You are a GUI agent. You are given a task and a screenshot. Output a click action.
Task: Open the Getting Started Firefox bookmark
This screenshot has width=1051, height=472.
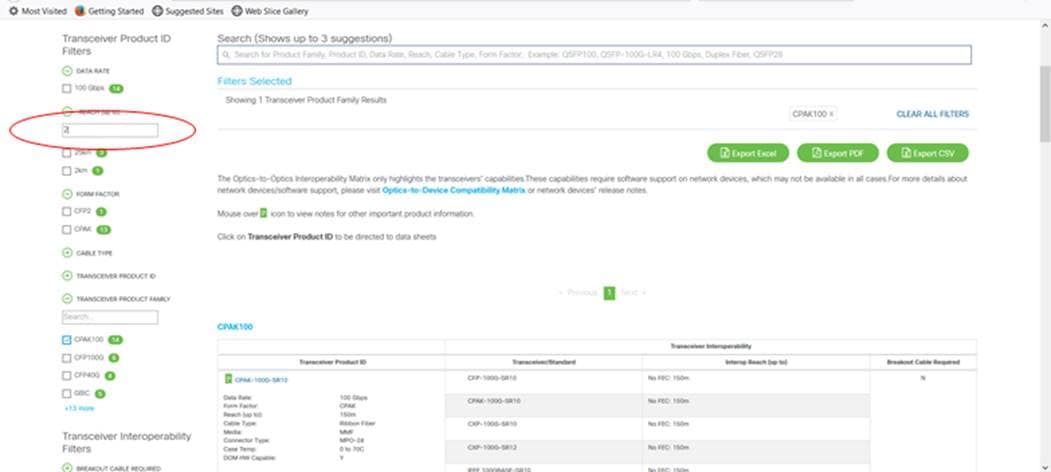click(109, 11)
